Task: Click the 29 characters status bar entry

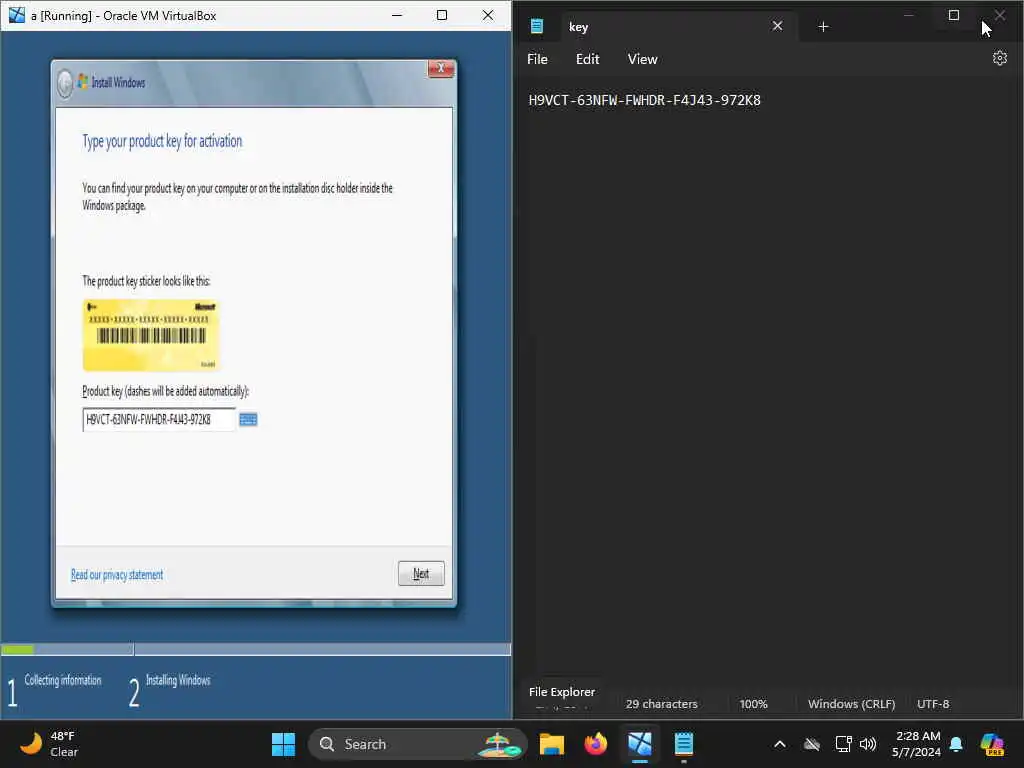Action: [x=662, y=704]
